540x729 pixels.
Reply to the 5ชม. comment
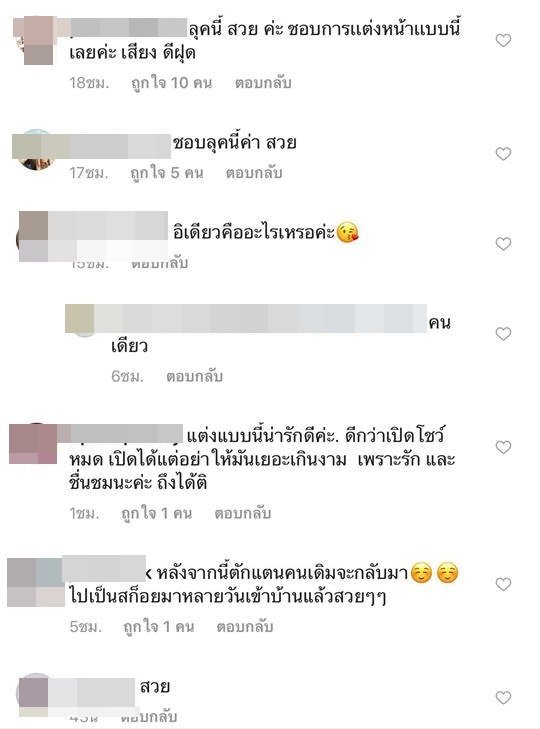click(x=245, y=627)
